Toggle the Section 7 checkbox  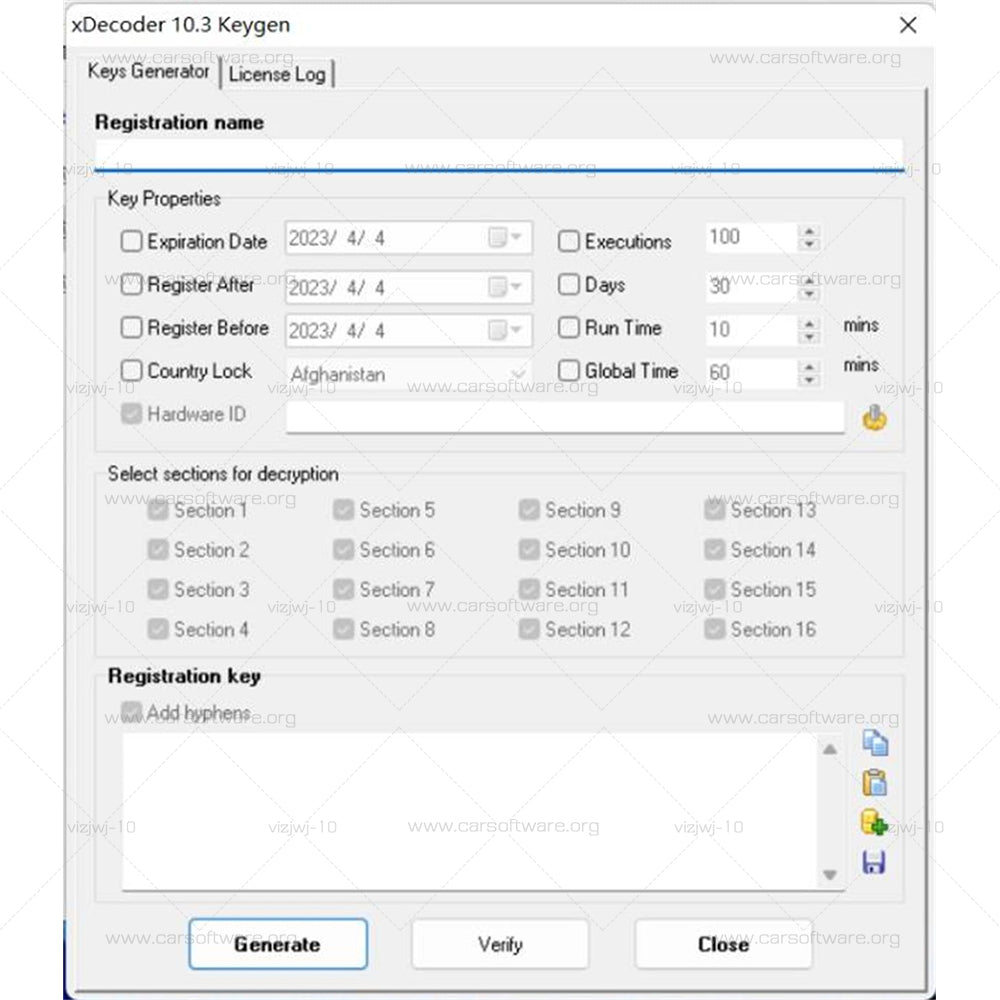pos(343,589)
